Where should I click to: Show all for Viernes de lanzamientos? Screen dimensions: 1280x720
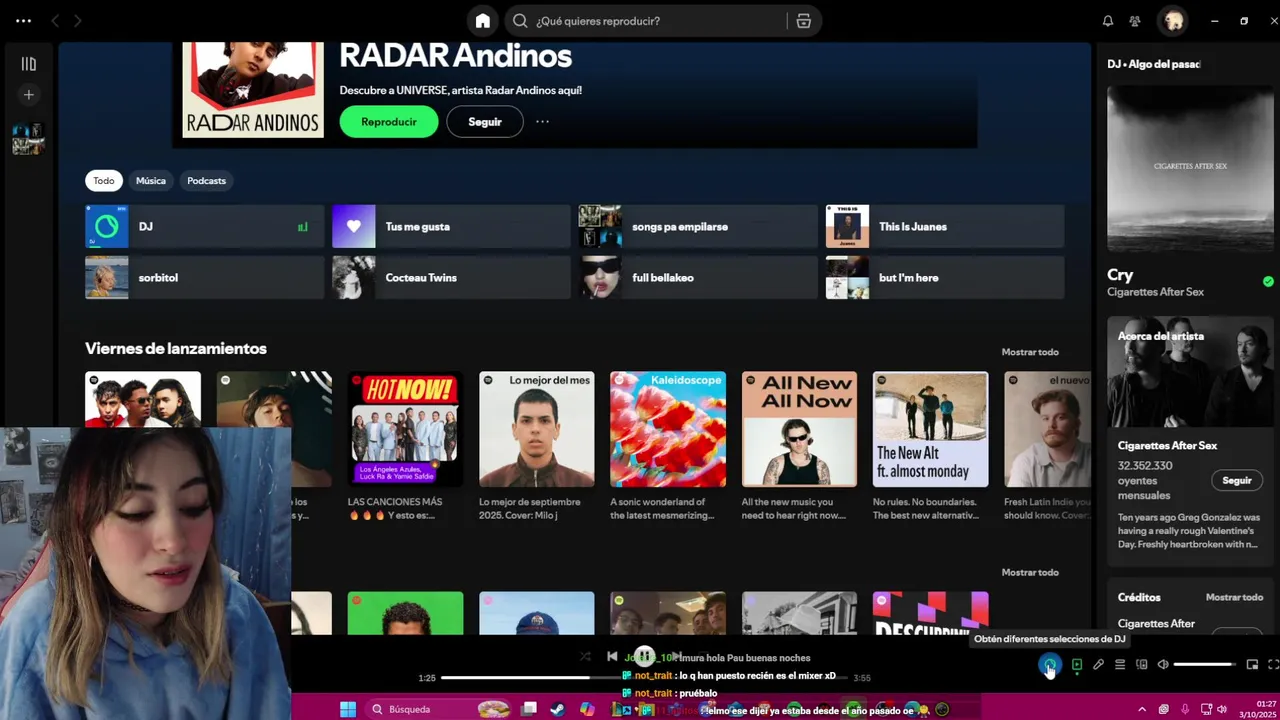tap(1030, 352)
